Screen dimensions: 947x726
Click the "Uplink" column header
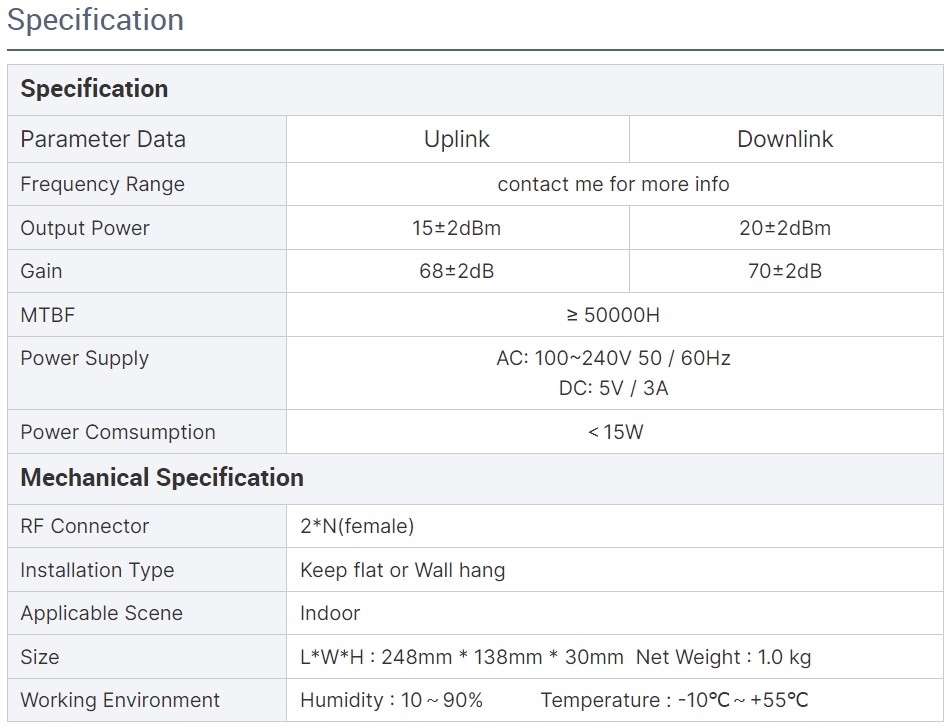[457, 139]
